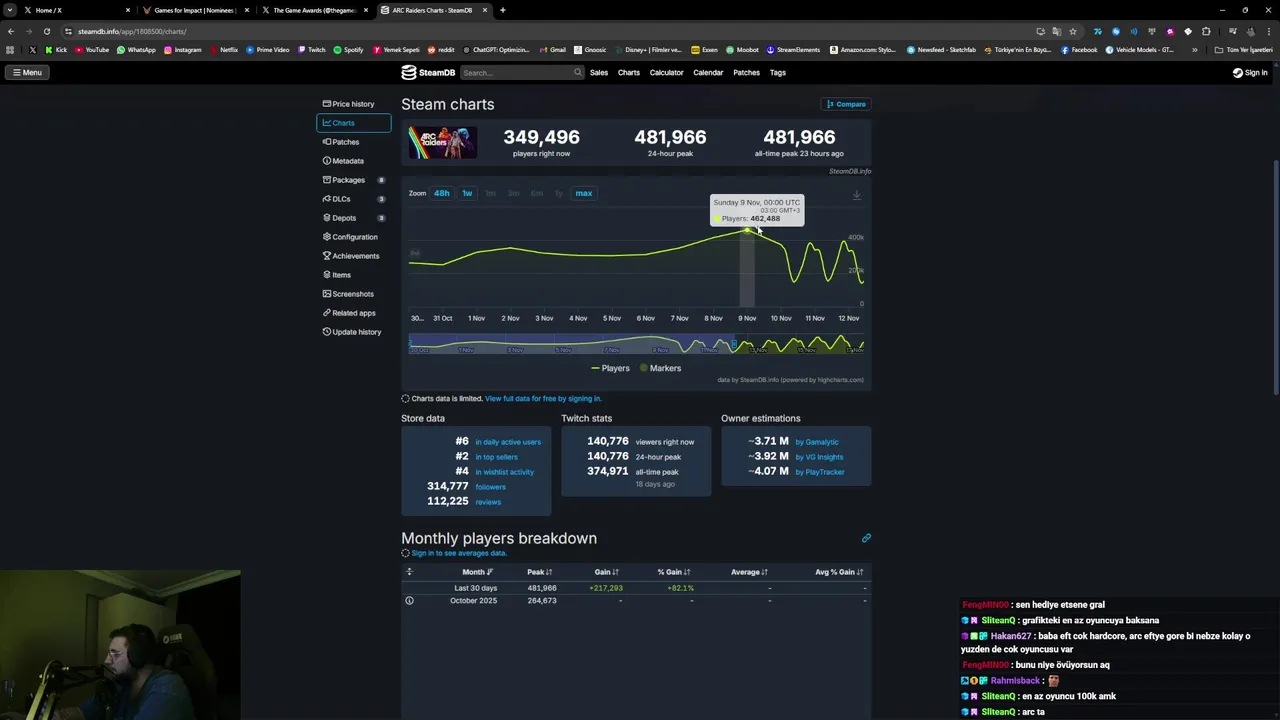Click the SteamDB logo in header
The width and height of the screenshot is (1280, 720).
[x=428, y=72]
